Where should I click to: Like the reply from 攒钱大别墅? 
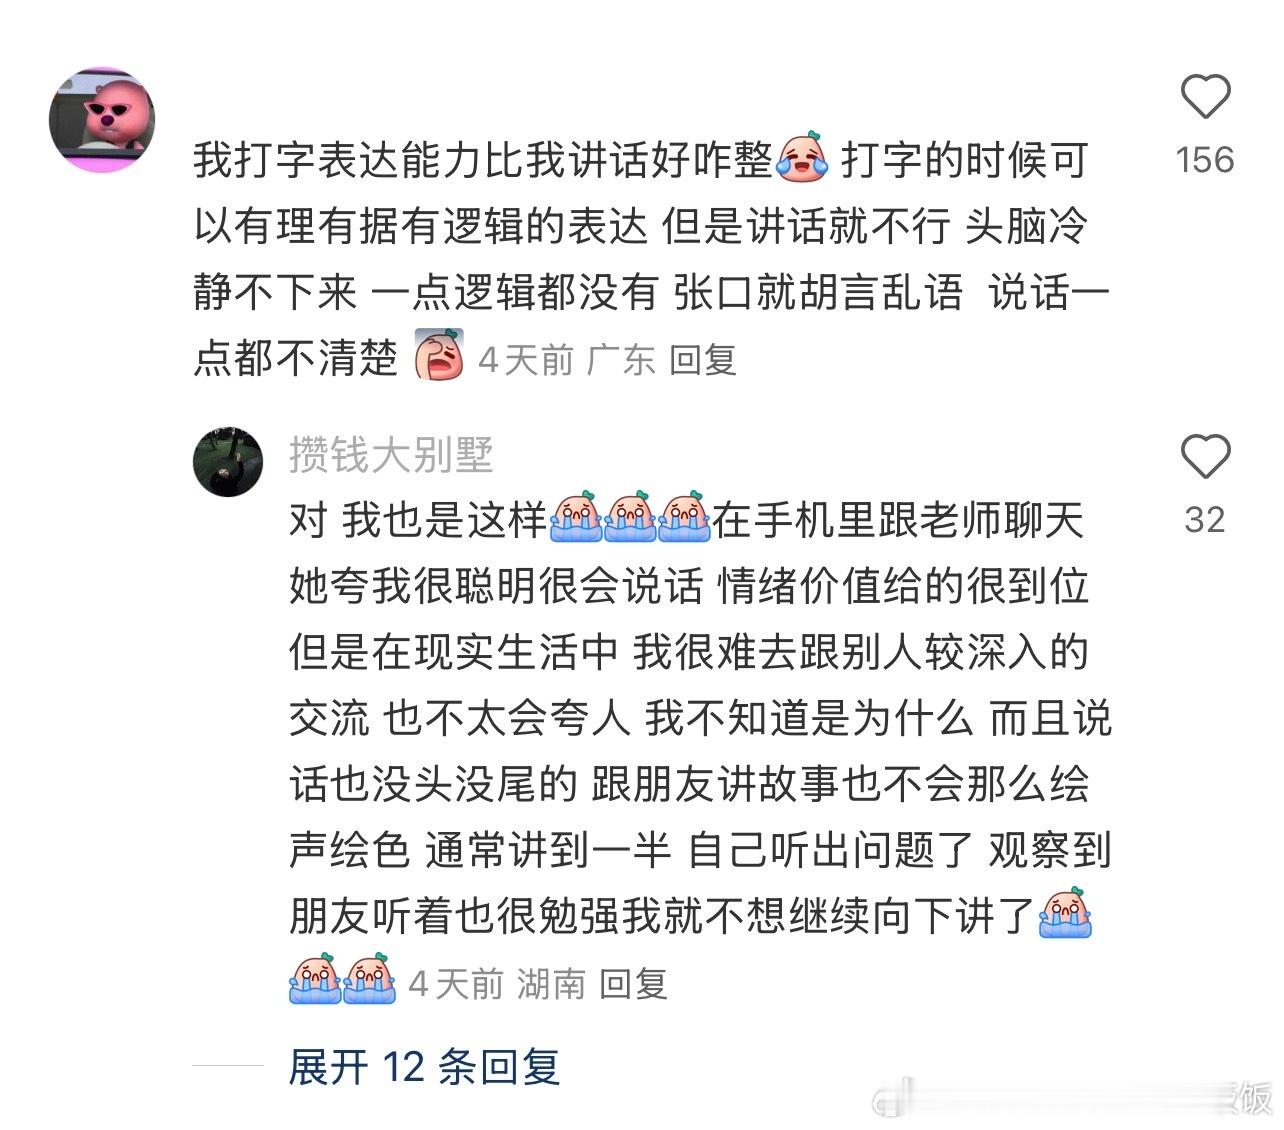[x=1205, y=457]
